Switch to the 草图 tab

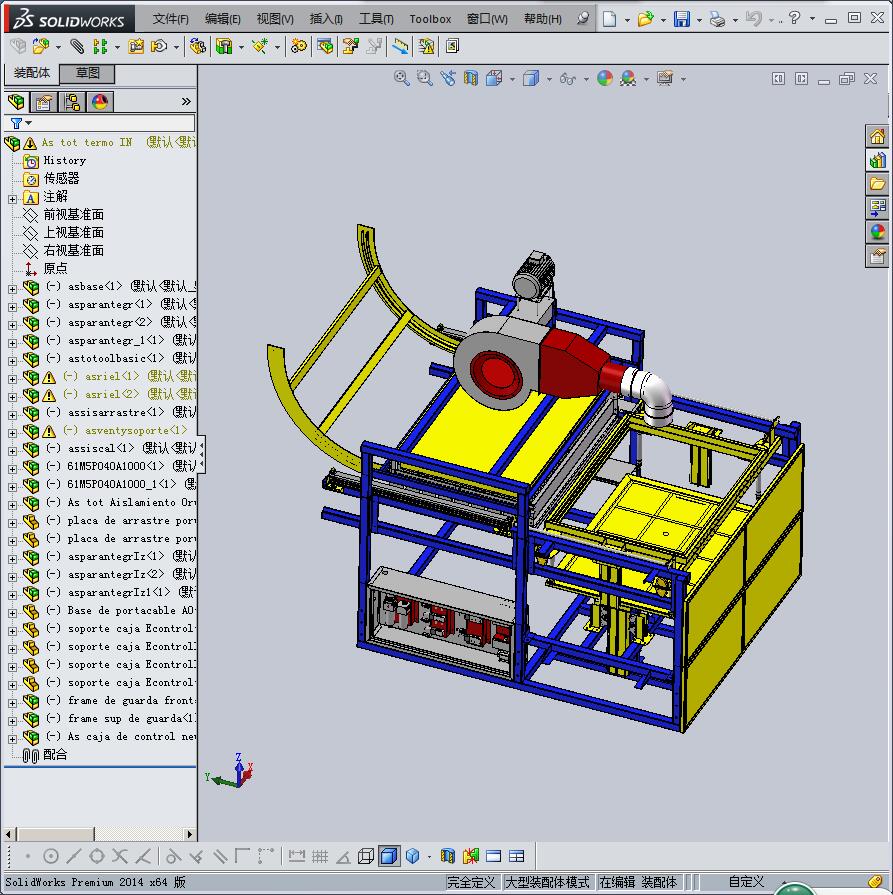coord(87,73)
